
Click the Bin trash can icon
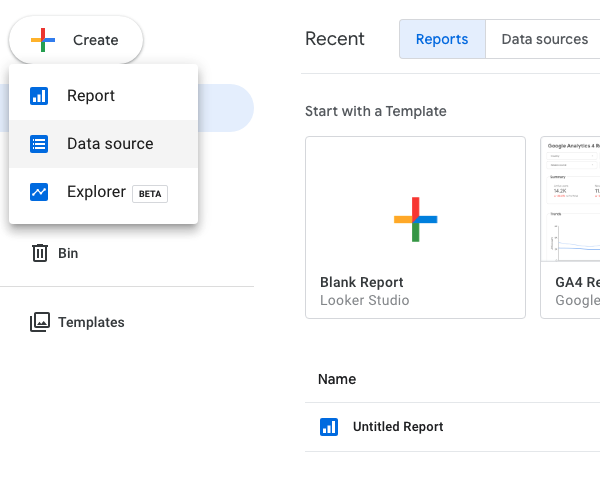click(40, 253)
